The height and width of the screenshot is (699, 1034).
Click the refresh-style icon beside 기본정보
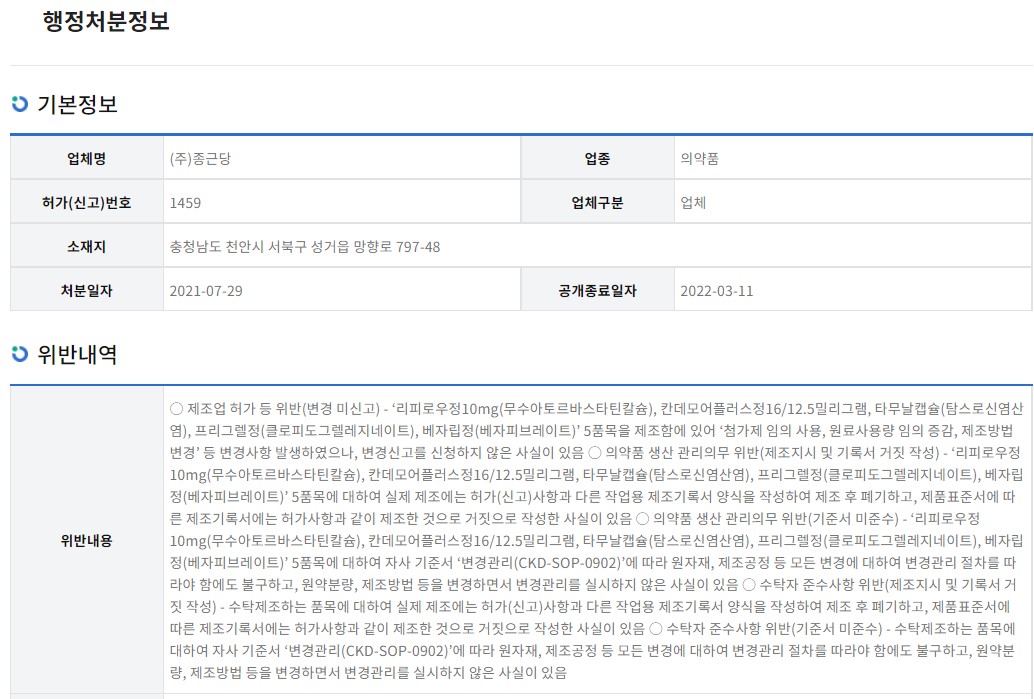point(19,104)
